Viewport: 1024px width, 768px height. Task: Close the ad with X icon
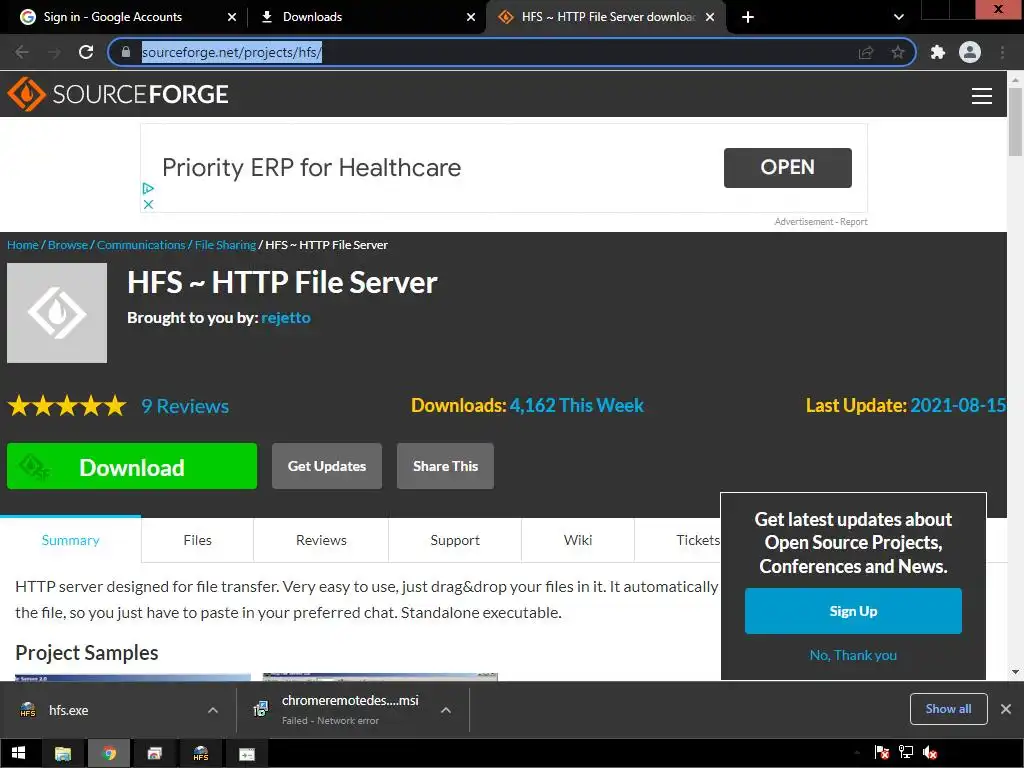click(x=148, y=204)
